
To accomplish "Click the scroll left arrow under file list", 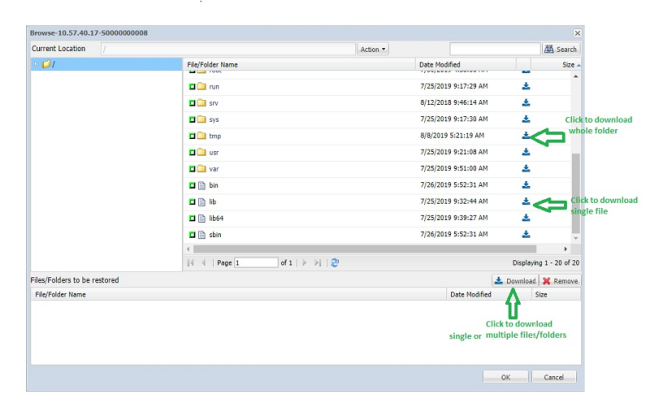I will tap(188, 249).
